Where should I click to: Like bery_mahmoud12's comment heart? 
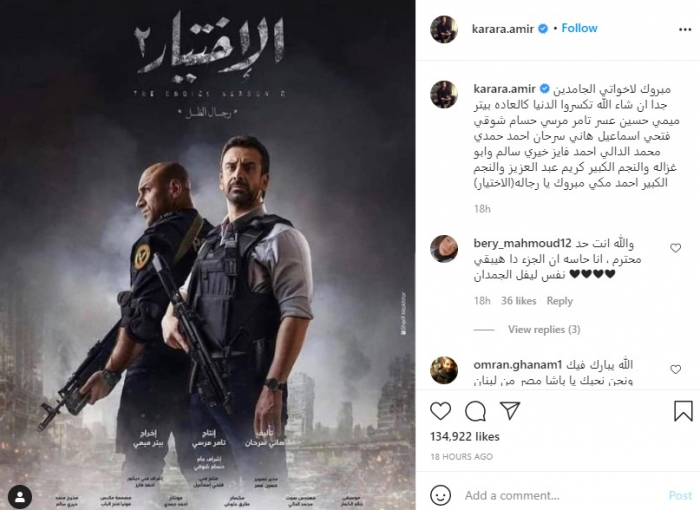tap(675, 248)
